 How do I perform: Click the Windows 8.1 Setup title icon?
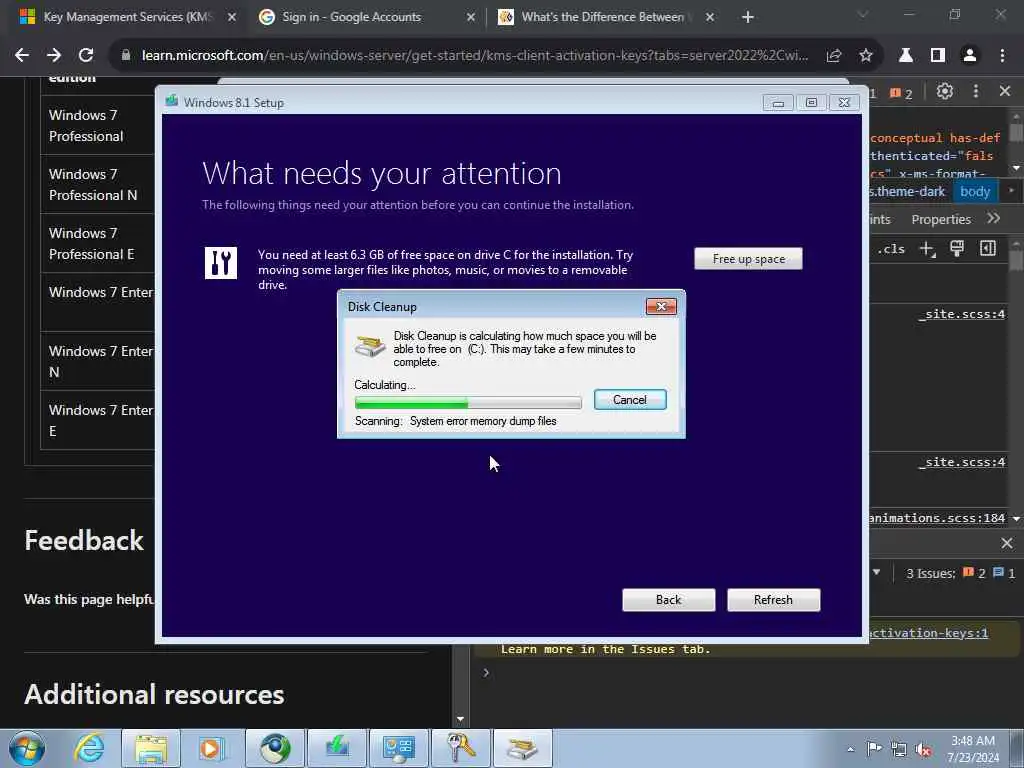click(172, 102)
